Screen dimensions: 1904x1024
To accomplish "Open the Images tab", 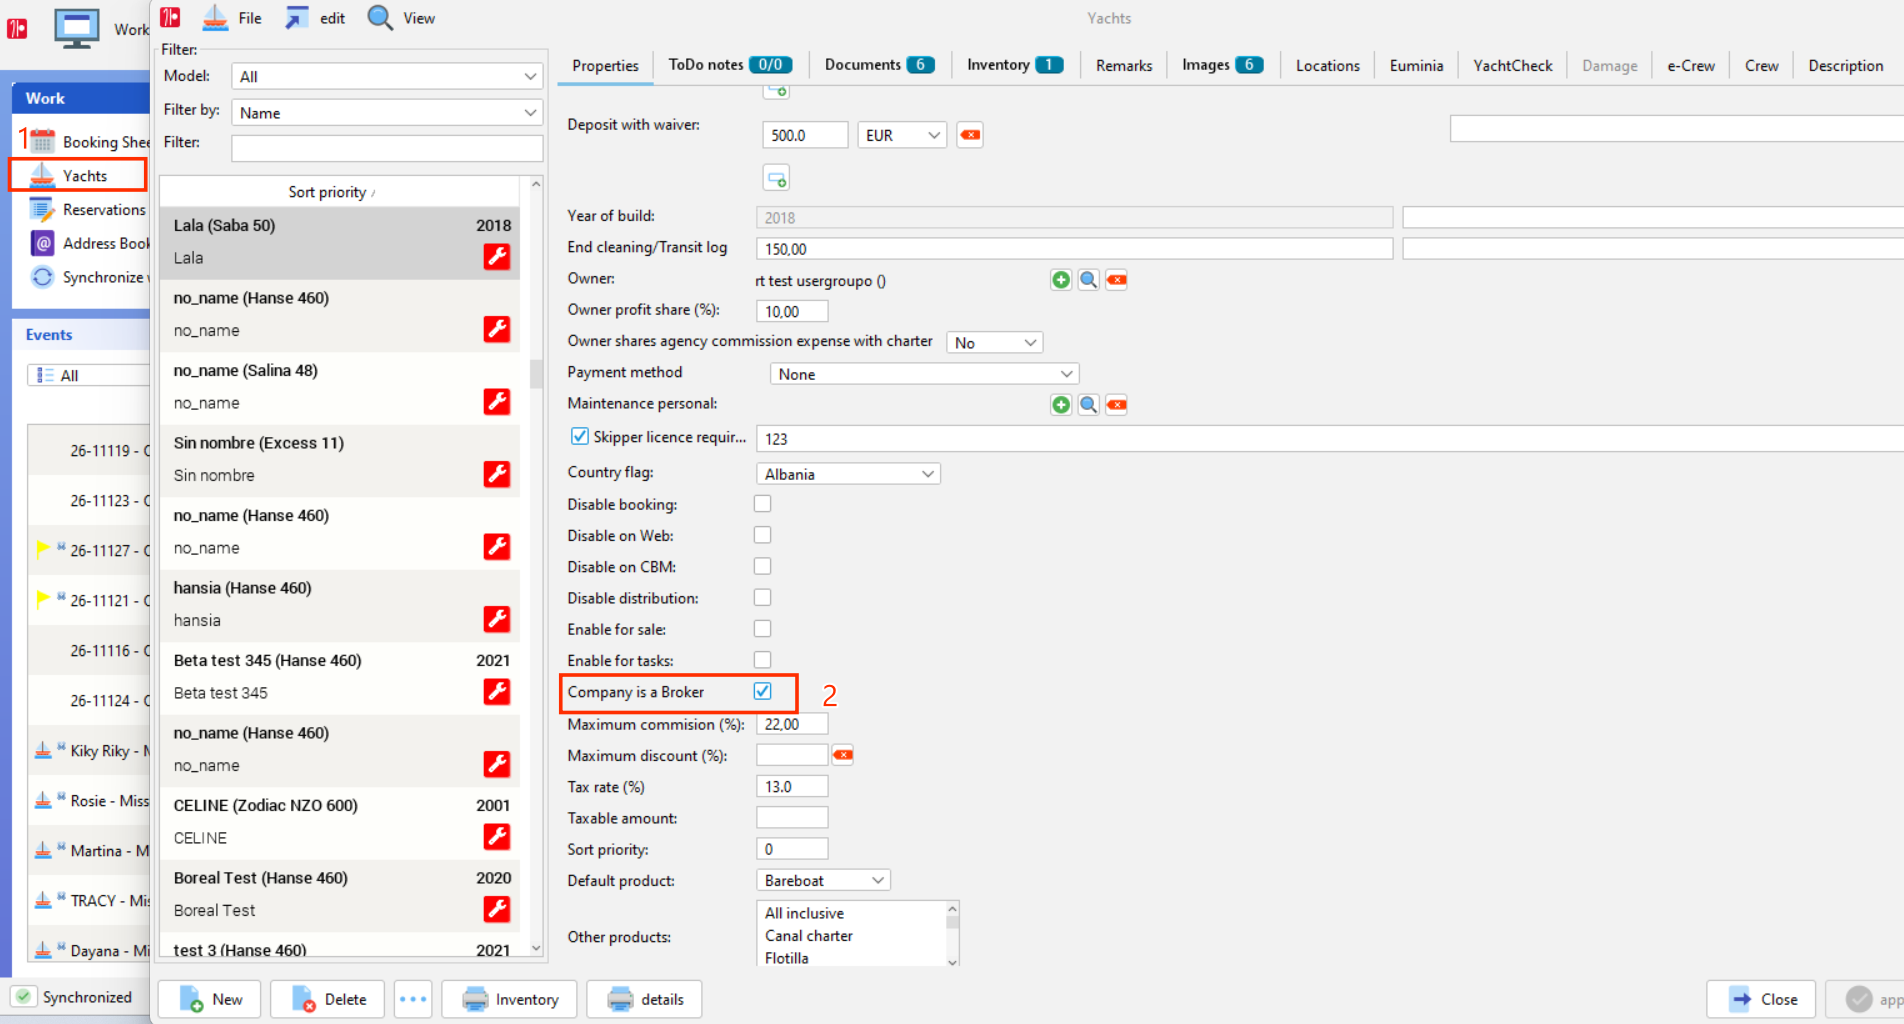I will 1222,65.
